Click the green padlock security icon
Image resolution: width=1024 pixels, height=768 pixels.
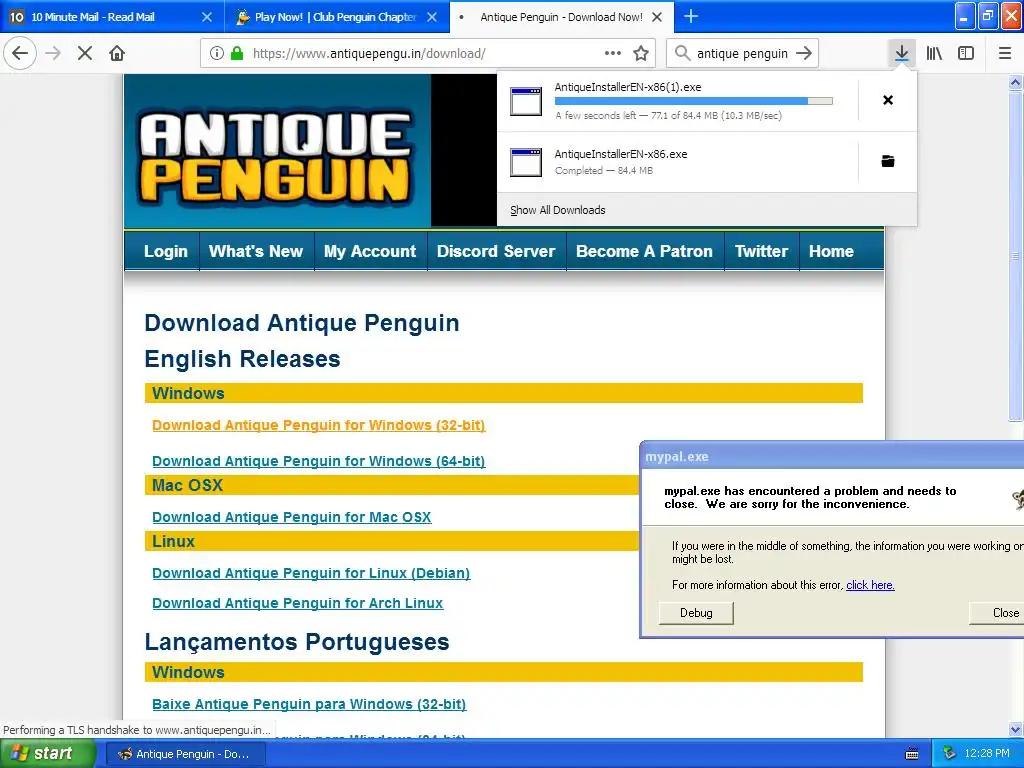(x=237, y=53)
